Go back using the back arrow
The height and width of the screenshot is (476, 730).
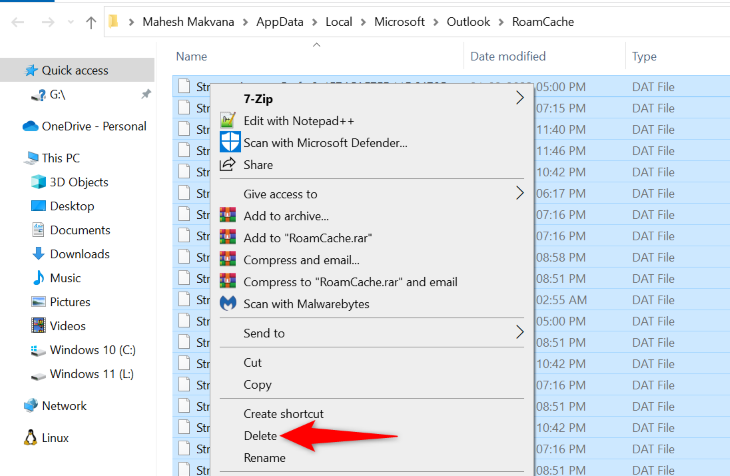[x=18, y=22]
